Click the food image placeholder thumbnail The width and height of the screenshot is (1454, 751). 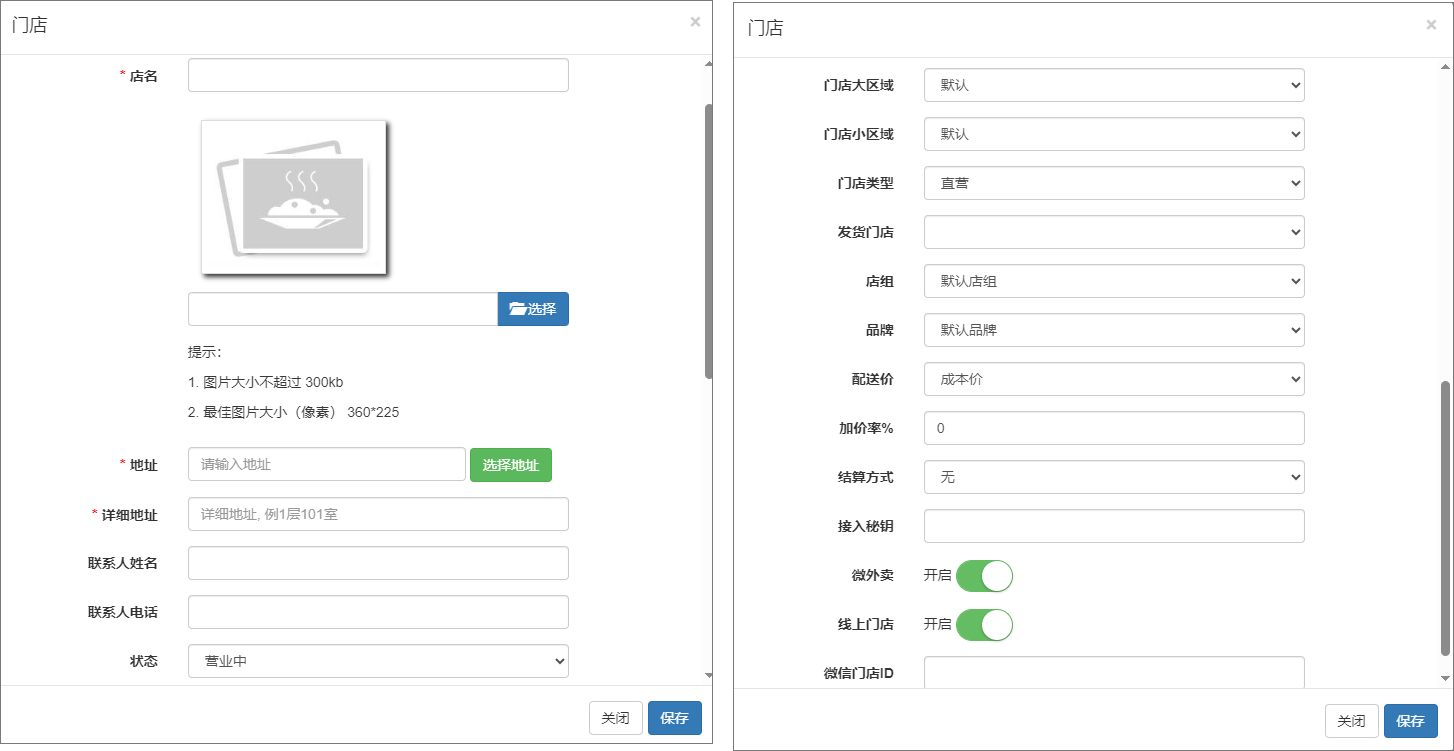click(294, 197)
